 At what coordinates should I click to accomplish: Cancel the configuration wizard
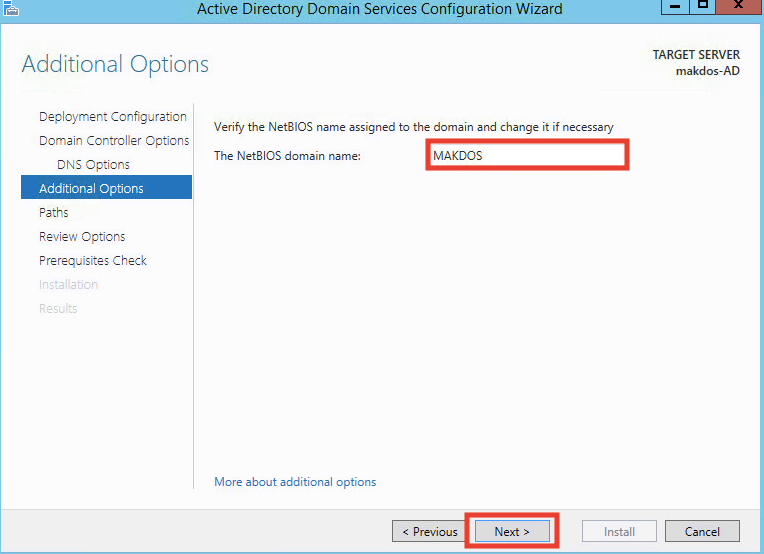coord(702,531)
